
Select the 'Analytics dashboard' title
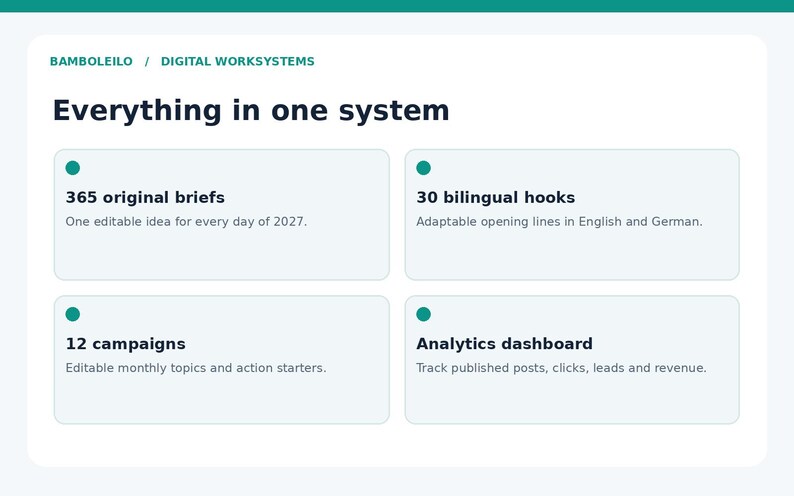click(504, 344)
